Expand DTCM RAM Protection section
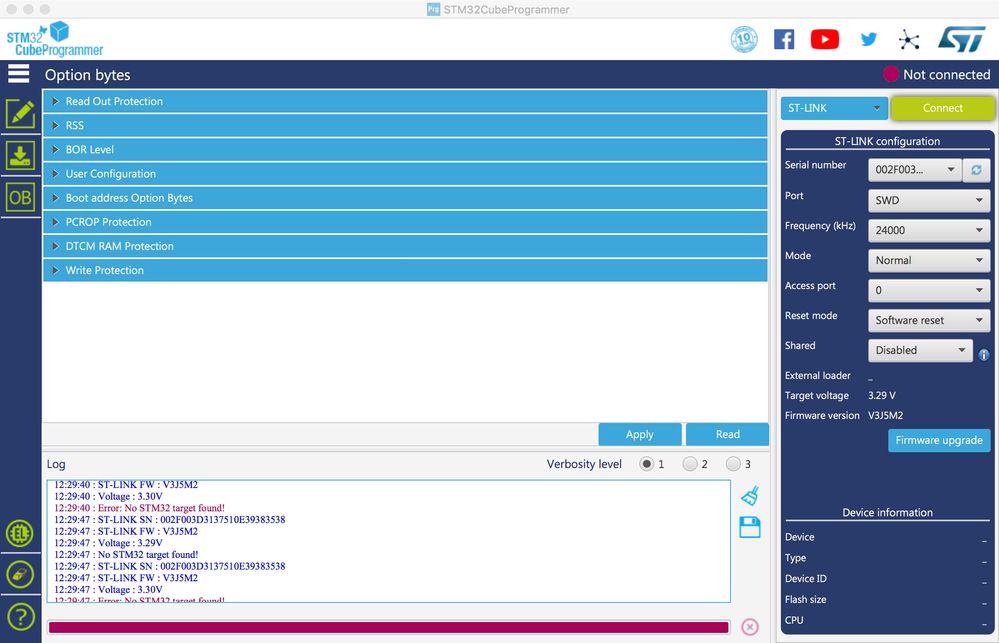Viewport: 999px width, 643px height. click(405, 247)
